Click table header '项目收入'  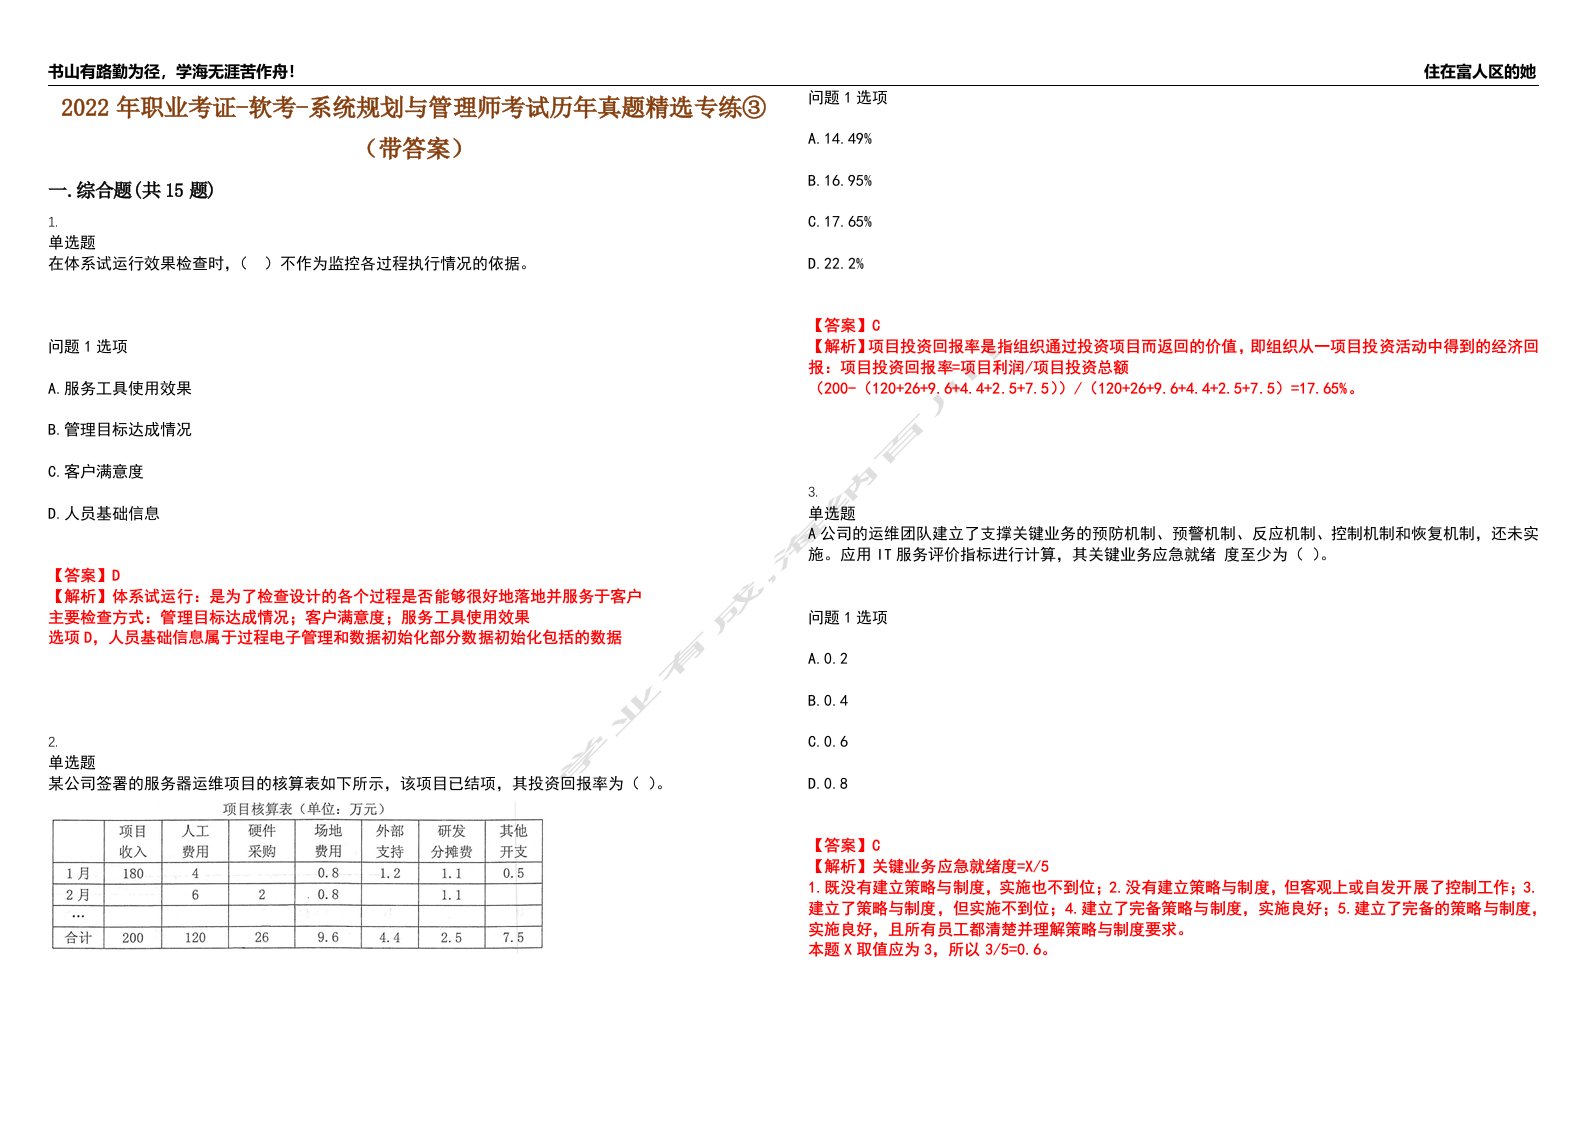[133, 841]
